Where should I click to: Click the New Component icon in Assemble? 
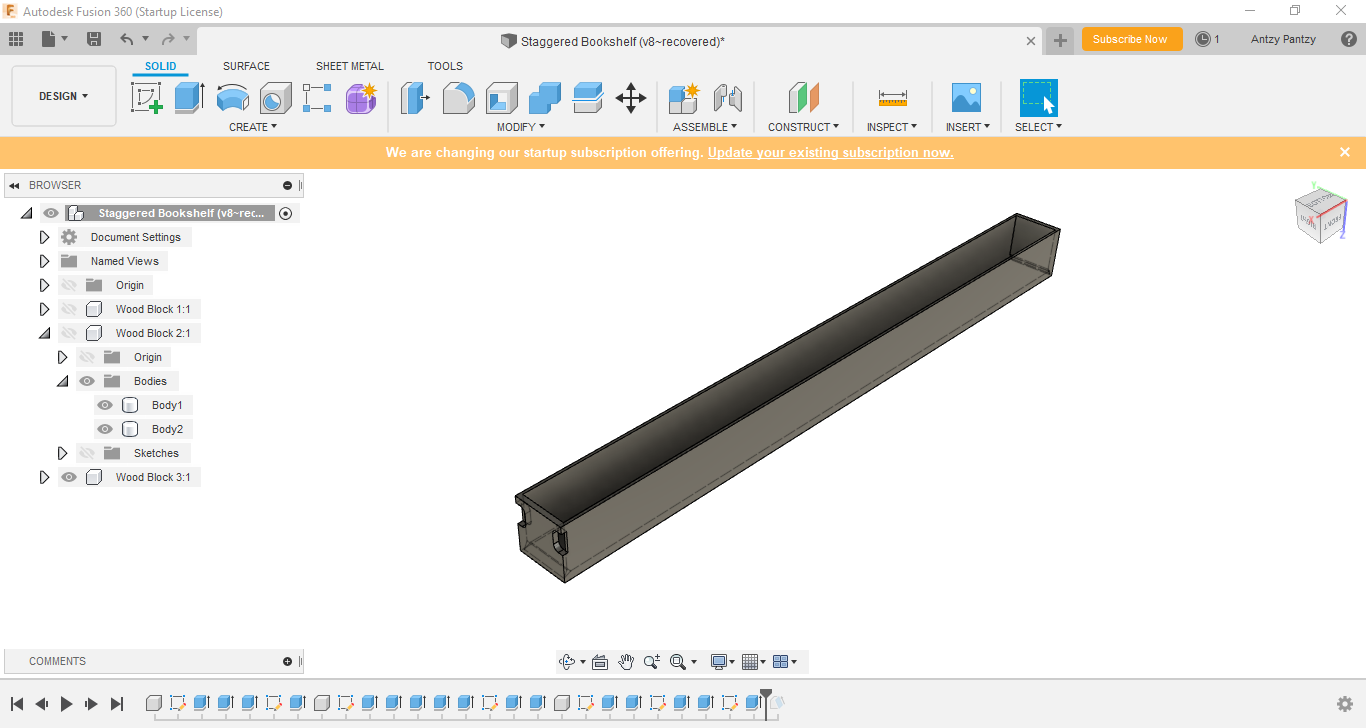684,98
